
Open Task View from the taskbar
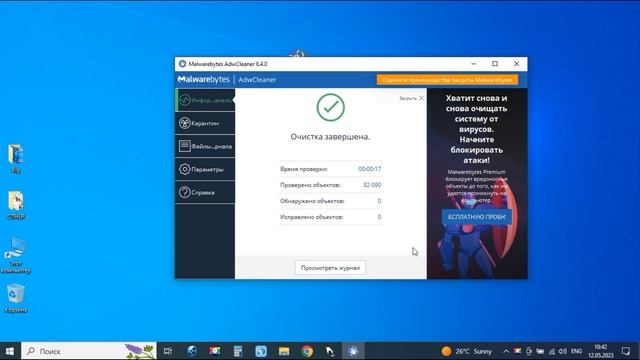coord(168,351)
